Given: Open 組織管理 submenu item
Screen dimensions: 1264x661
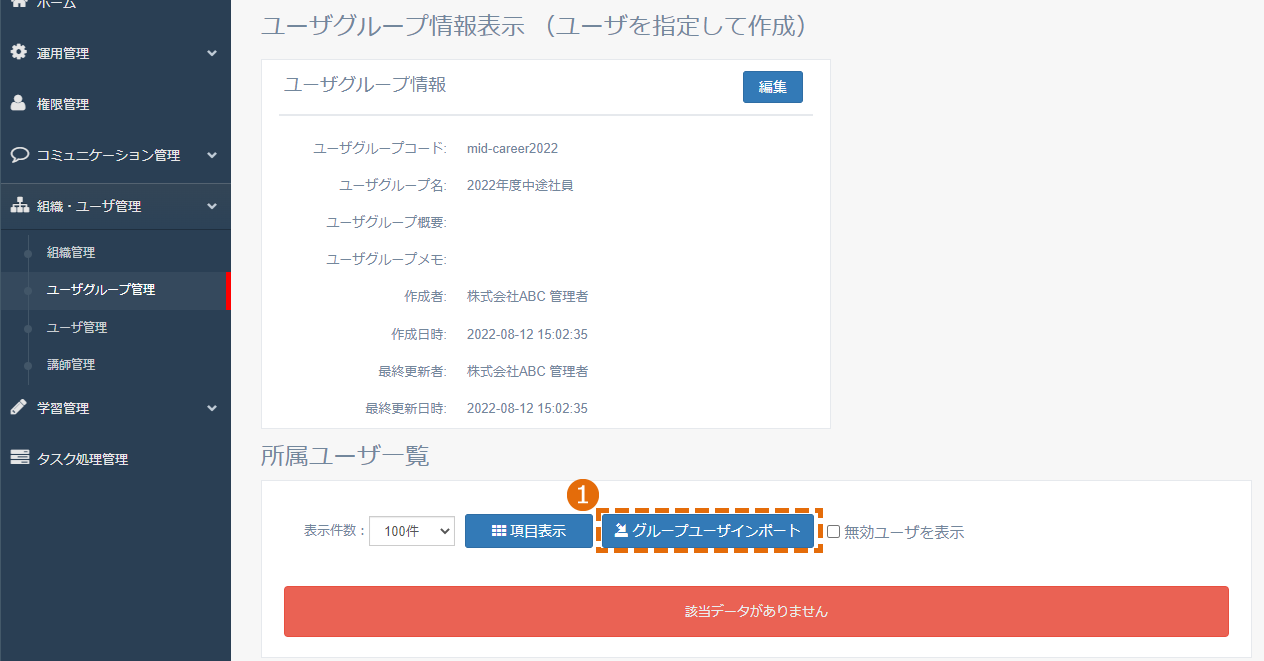Looking at the screenshot, I should [x=71, y=253].
